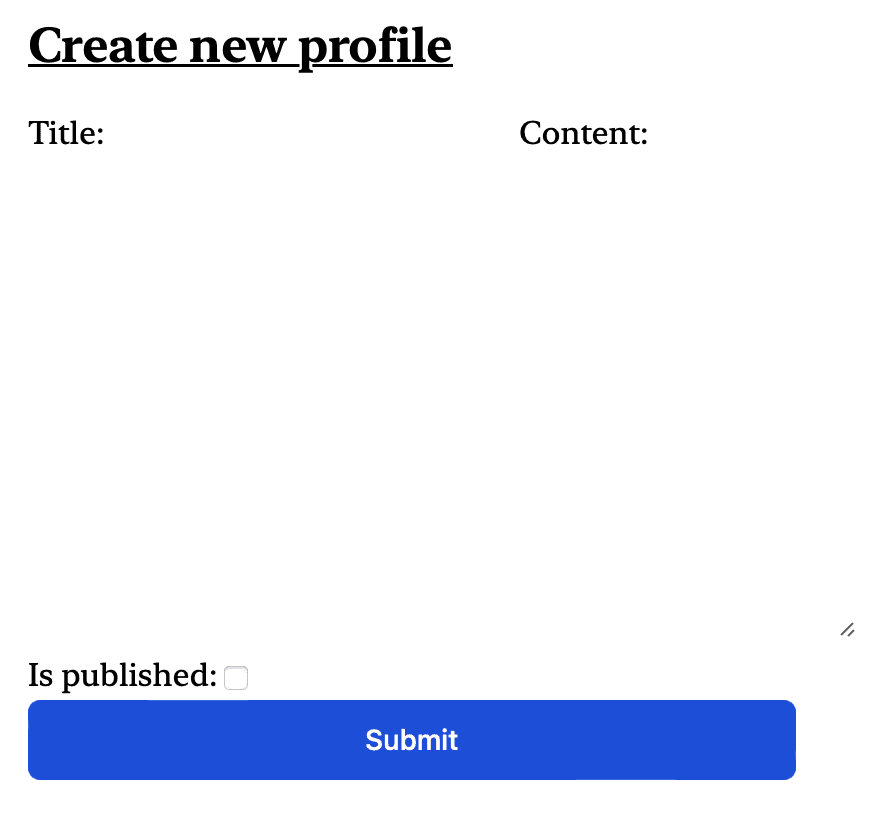880x816 pixels.
Task: Toggle the Is published option off
Action: click(x=236, y=677)
